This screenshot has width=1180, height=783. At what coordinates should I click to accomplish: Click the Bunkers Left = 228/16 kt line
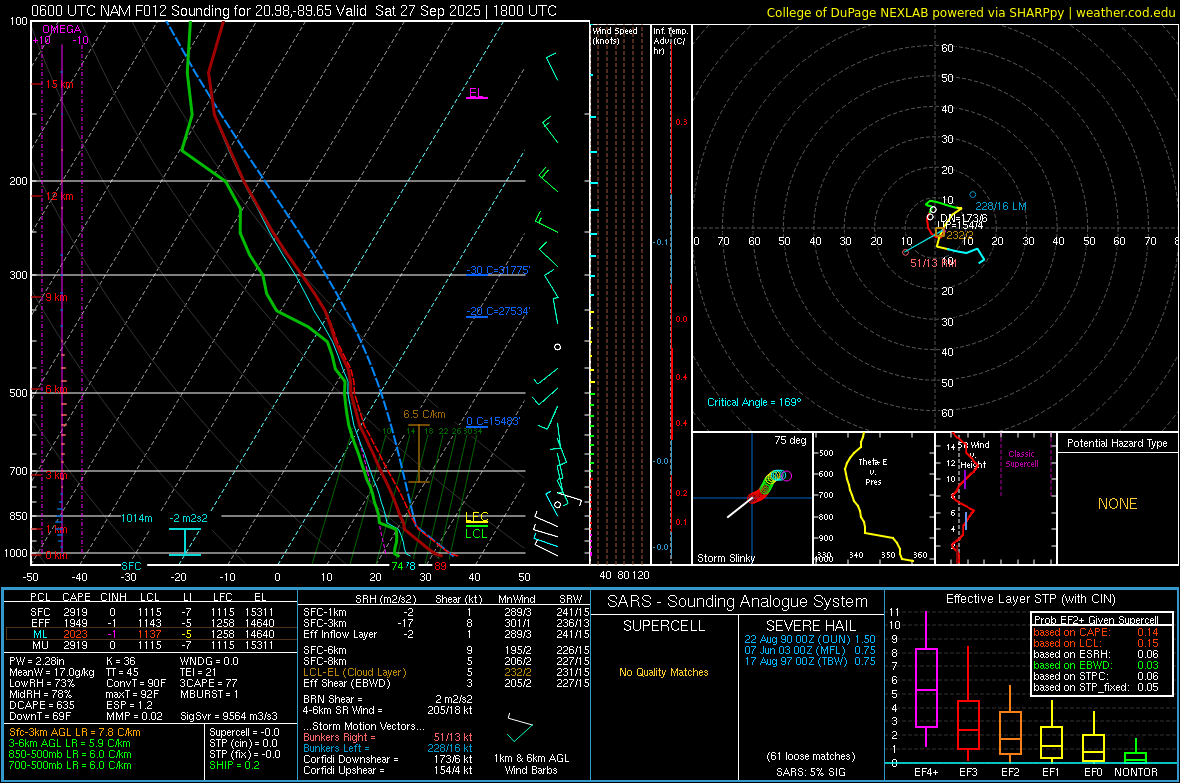(x=388, y=748)
